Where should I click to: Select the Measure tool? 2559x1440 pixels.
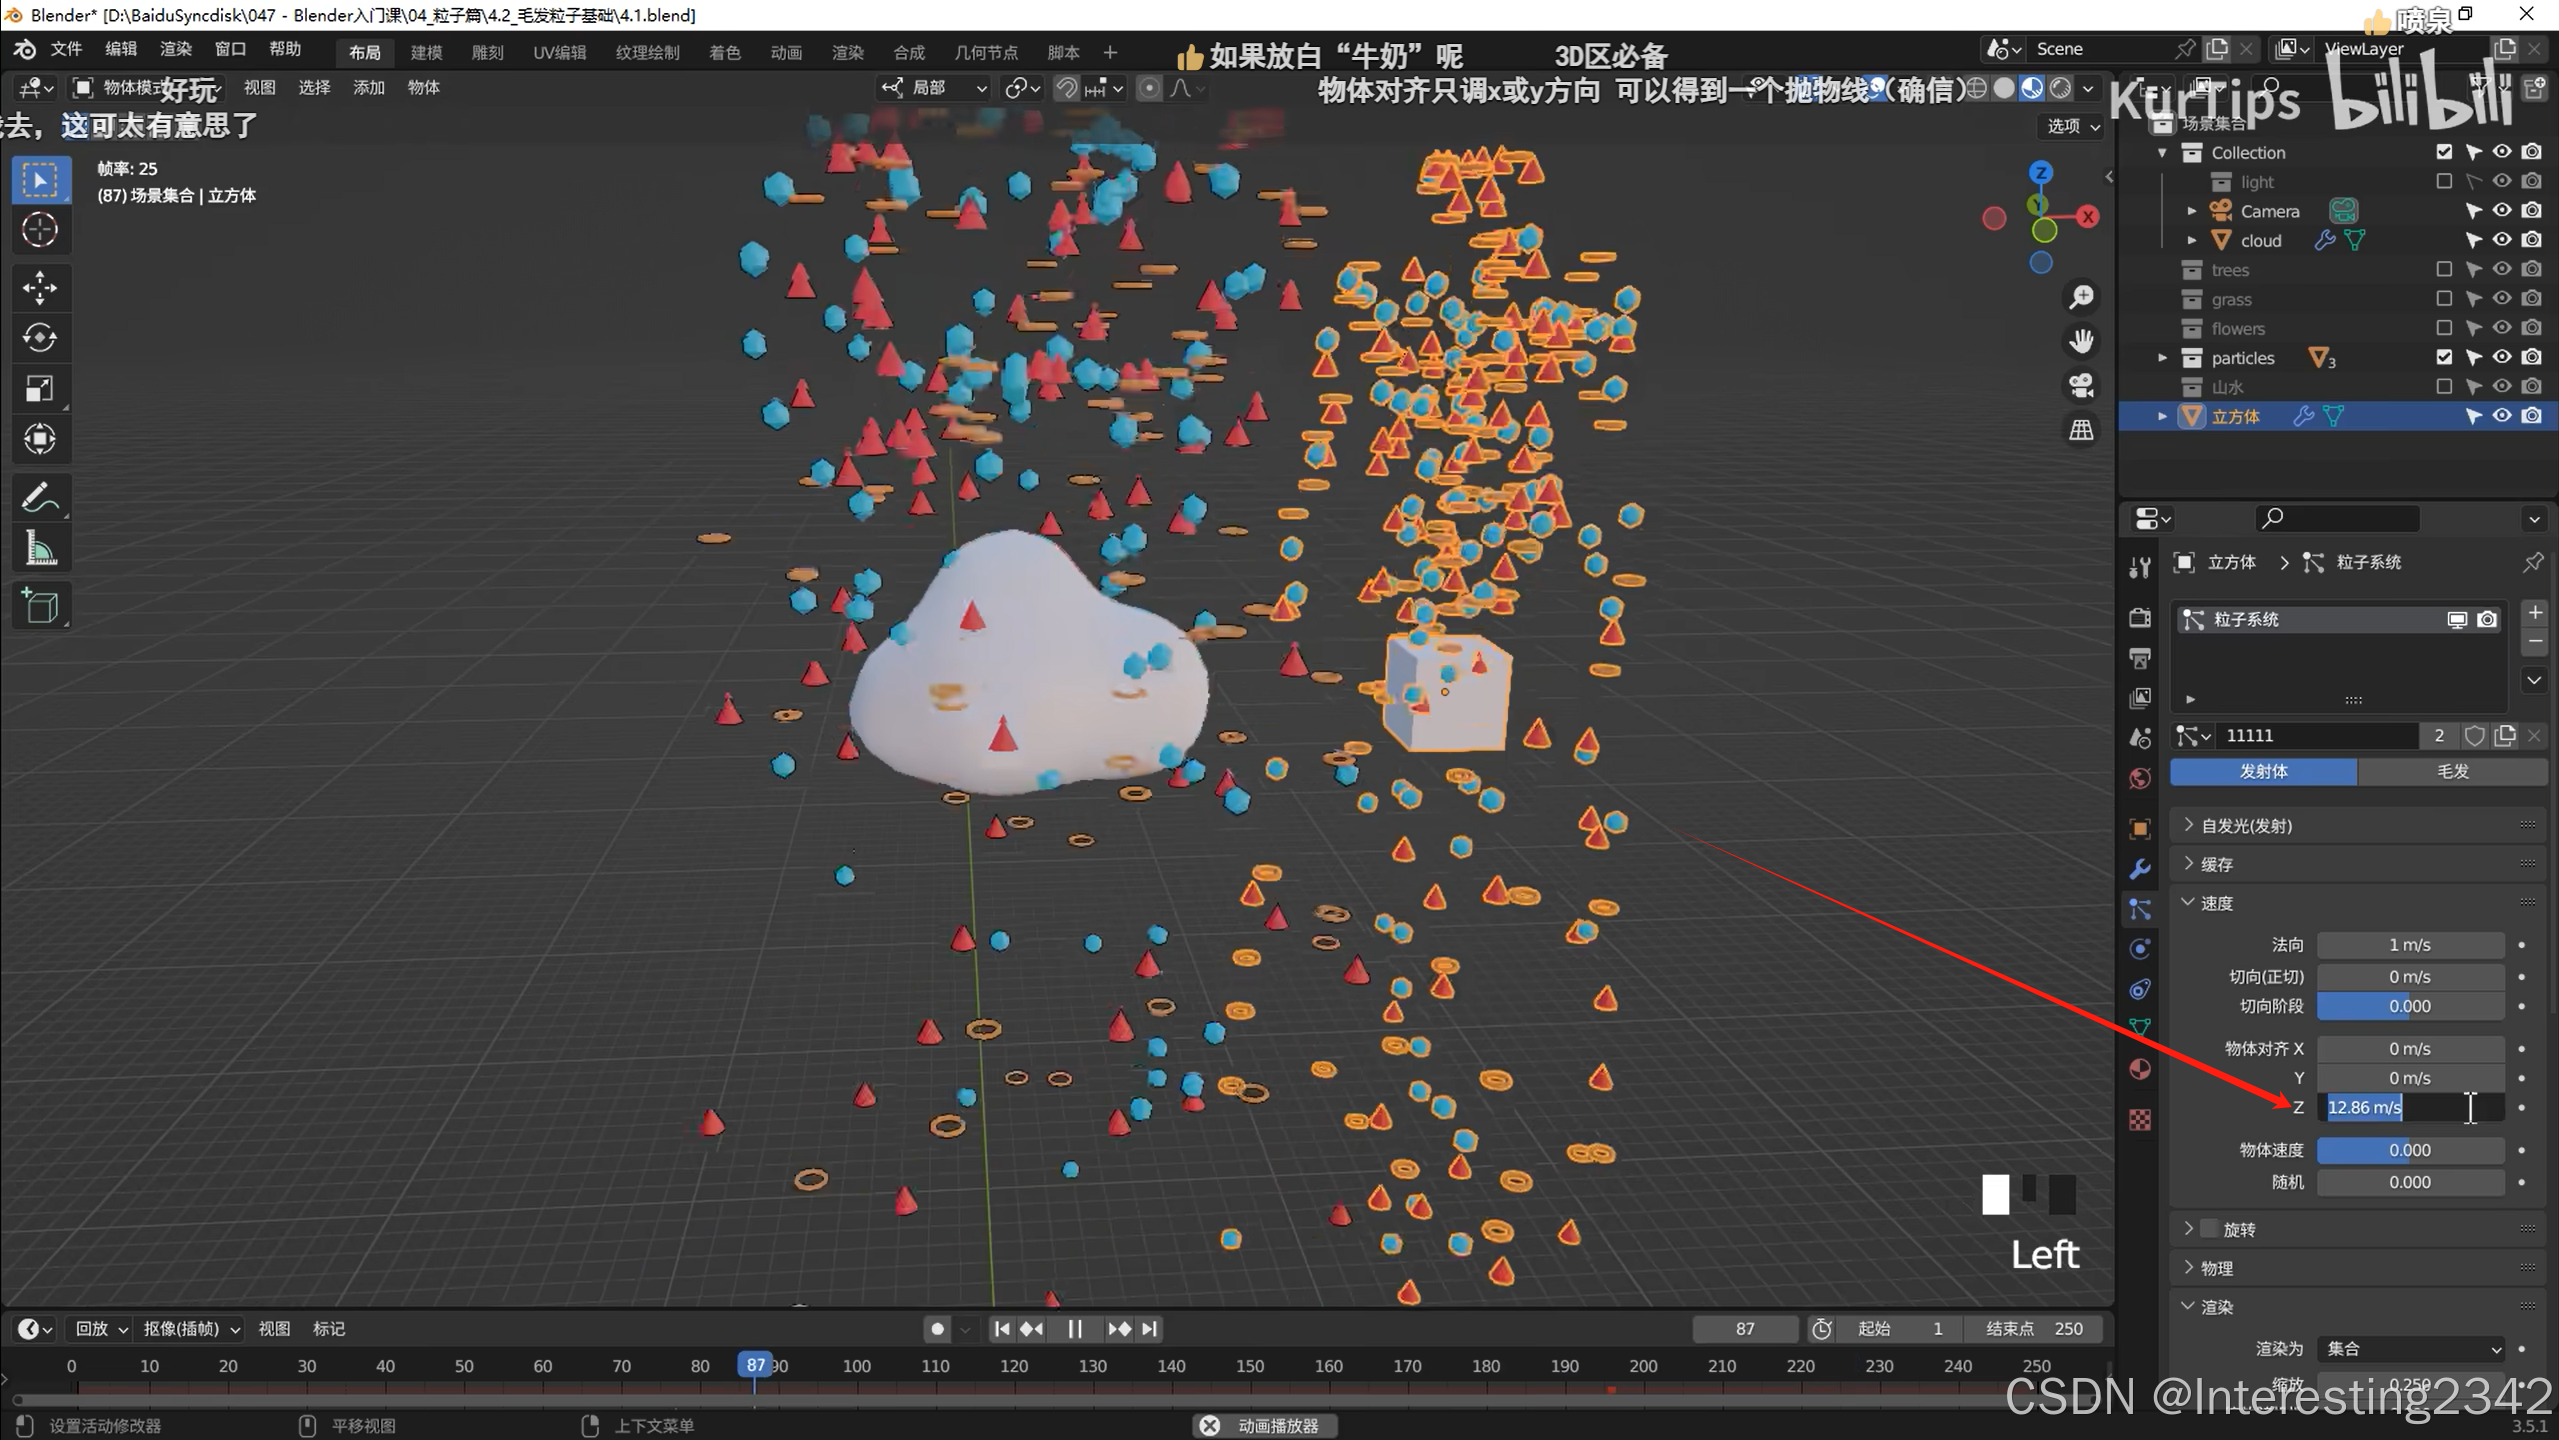40,548
